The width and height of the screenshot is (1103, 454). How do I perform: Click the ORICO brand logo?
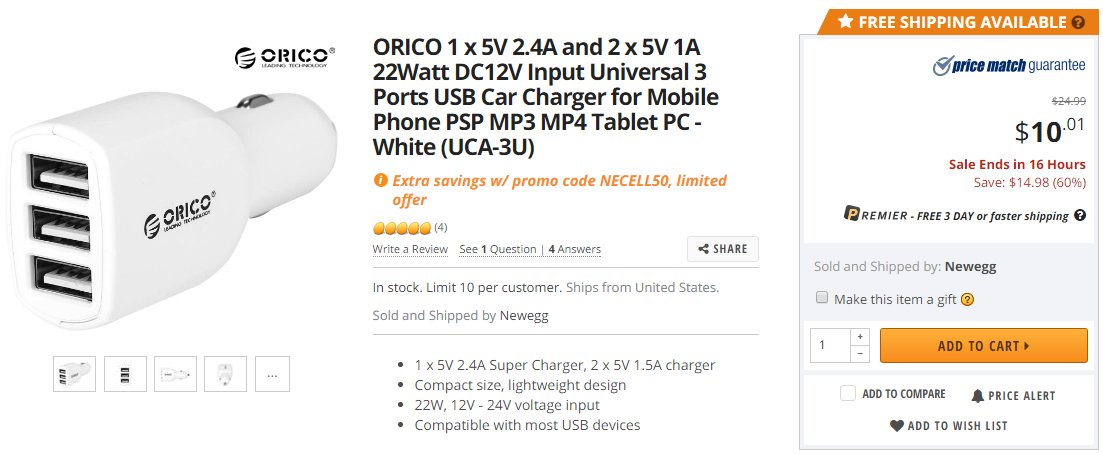(x=284, y=57)
